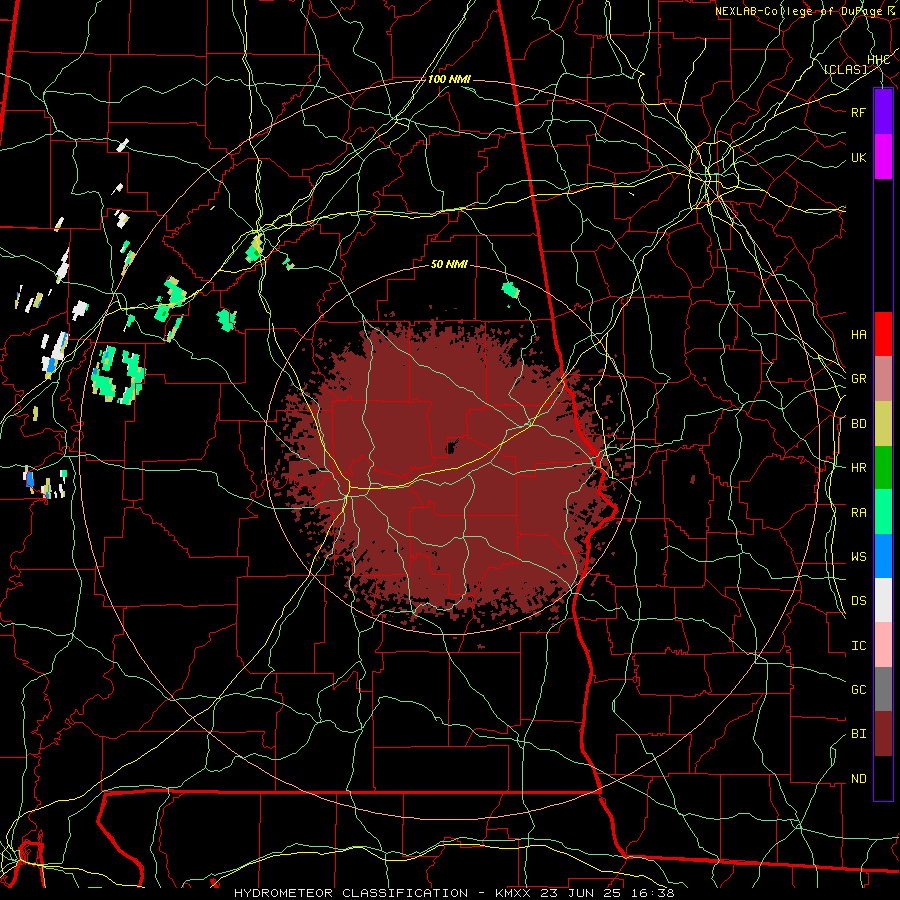This screenshot has height=900, width=900.
Task: Click the NEXLAB-College of DuPage credit text
Action: coord(801,11)
